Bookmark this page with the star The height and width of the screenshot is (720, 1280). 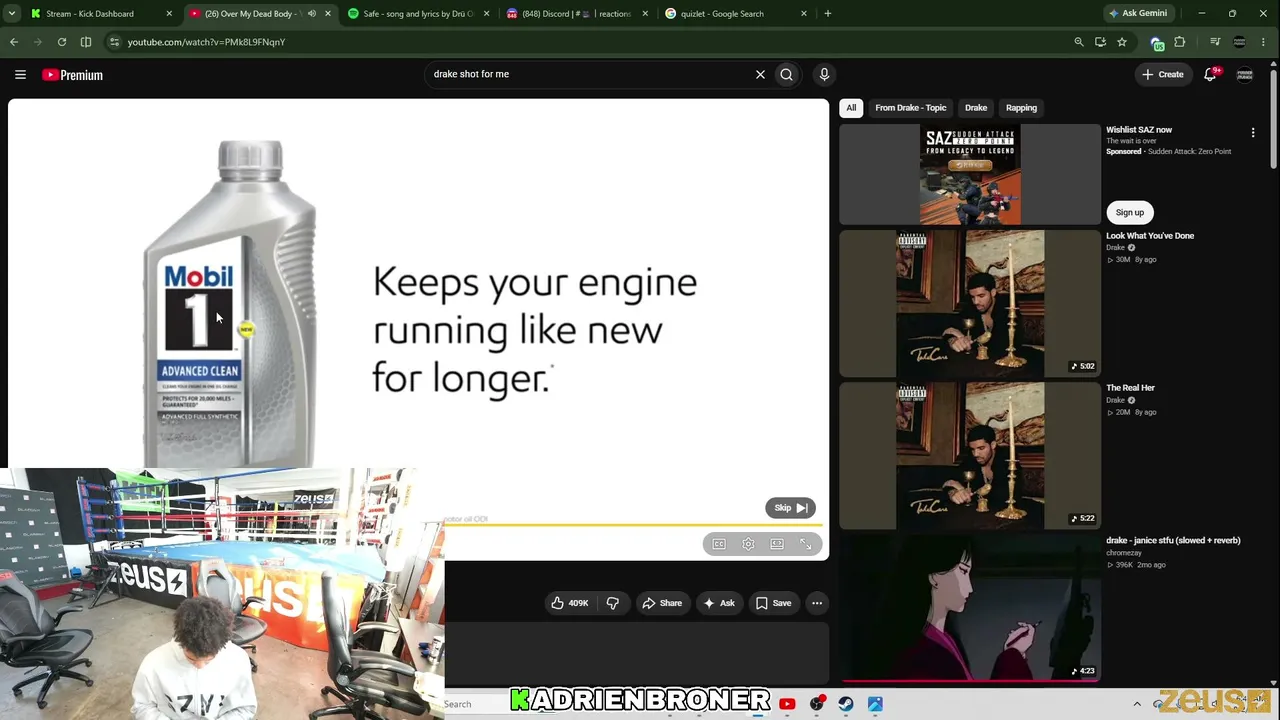(x=1122, y=42)
